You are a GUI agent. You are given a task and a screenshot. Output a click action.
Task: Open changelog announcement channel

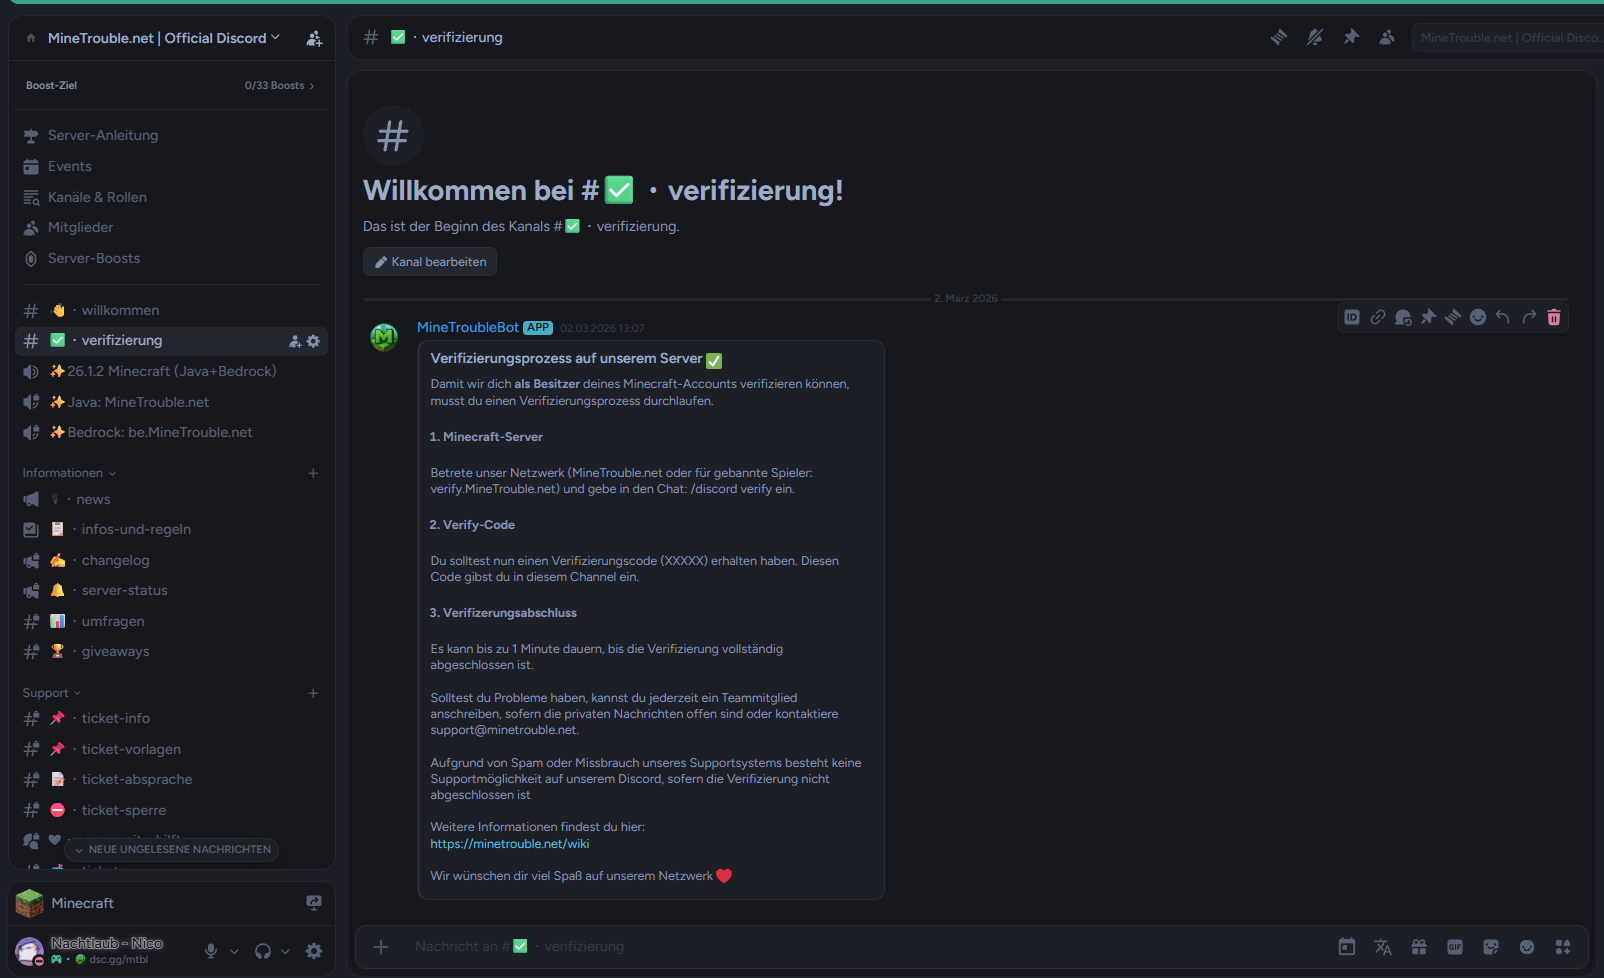pyautogui.click(x=170, y=560)
